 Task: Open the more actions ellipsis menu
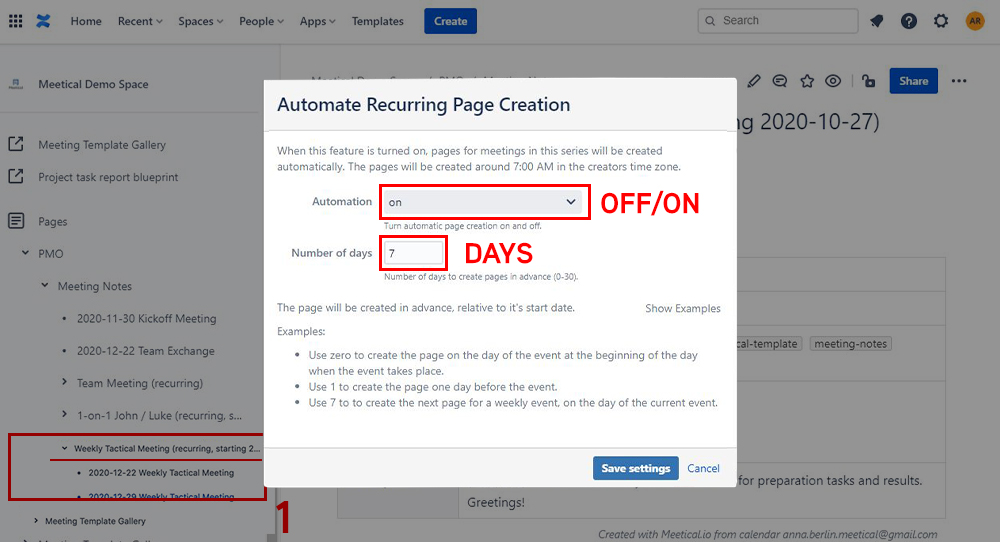[x=959, y=81]
